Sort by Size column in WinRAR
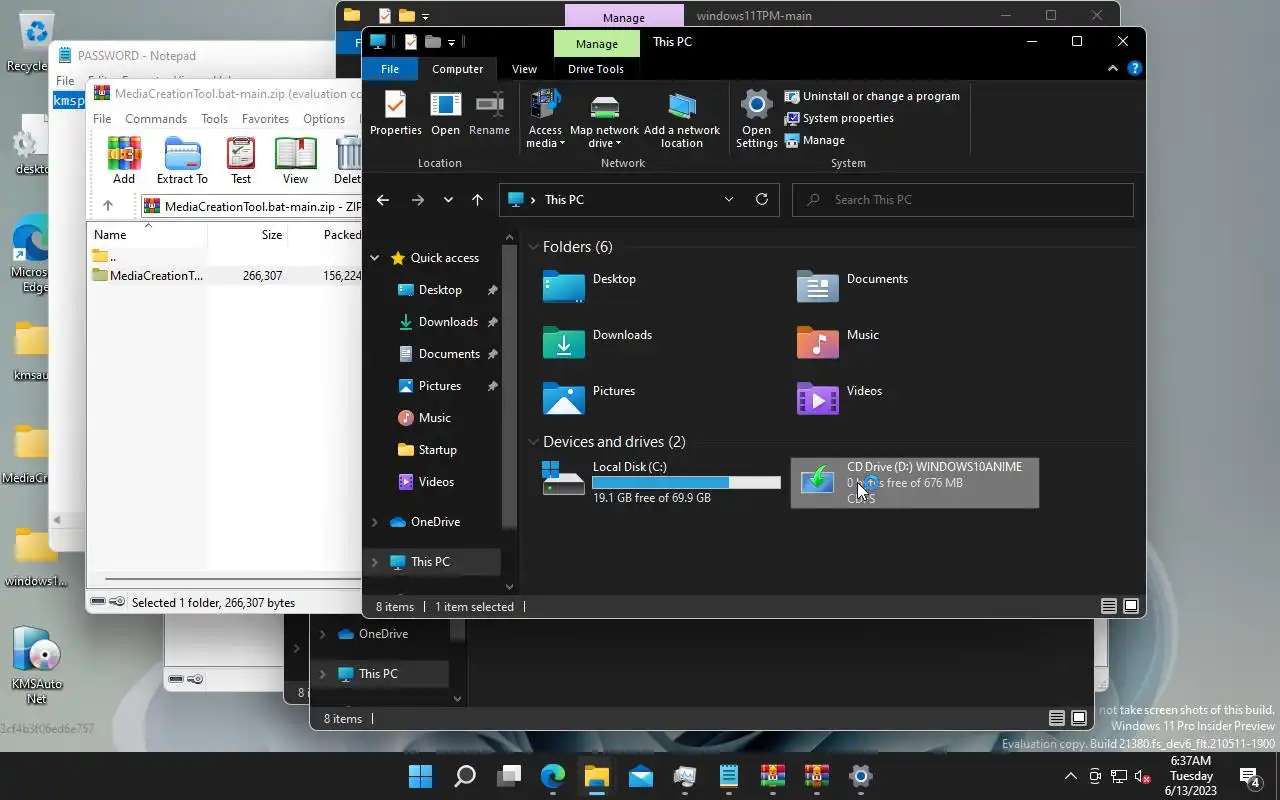Screen dimensions: 1280x800 pos(247,235)
